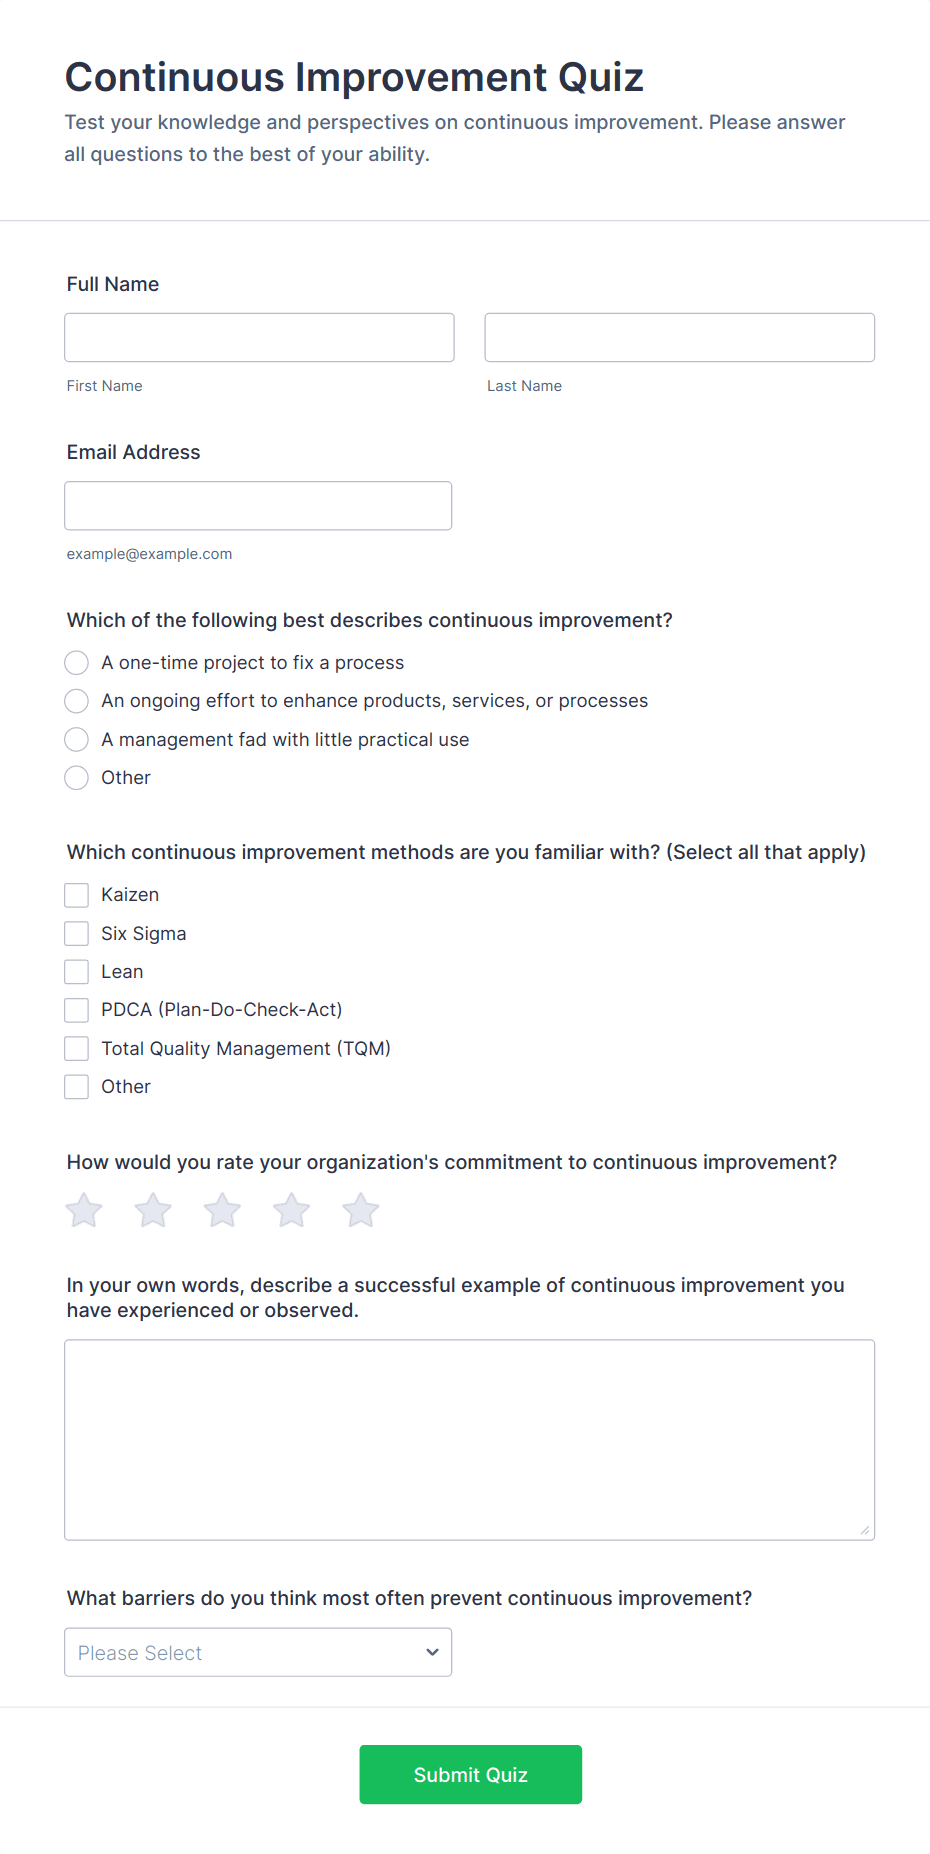Choose 'An ongoing effort to enhance products' option
Viewport: 930px width, 1854px height.
(x=76, y=701)
